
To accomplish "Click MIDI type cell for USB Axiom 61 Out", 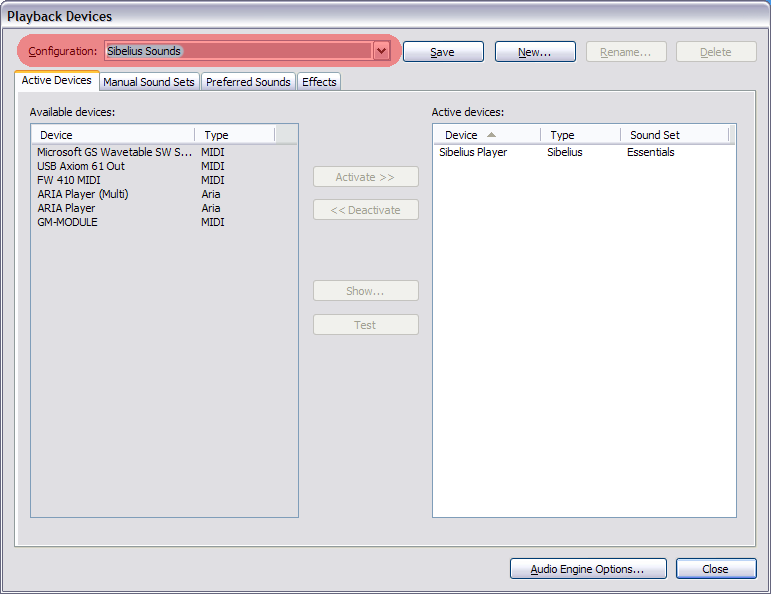I will [x=212, y=166].
